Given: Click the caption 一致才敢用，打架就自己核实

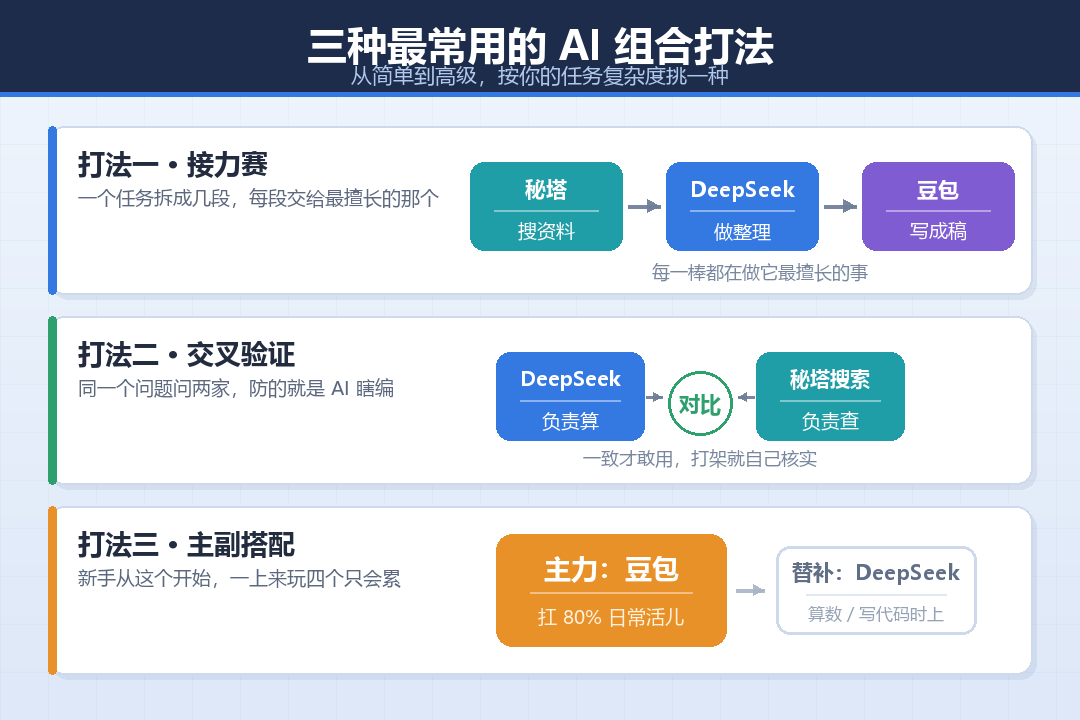Looking at the screenshot, I should click(x=700, y=459).
